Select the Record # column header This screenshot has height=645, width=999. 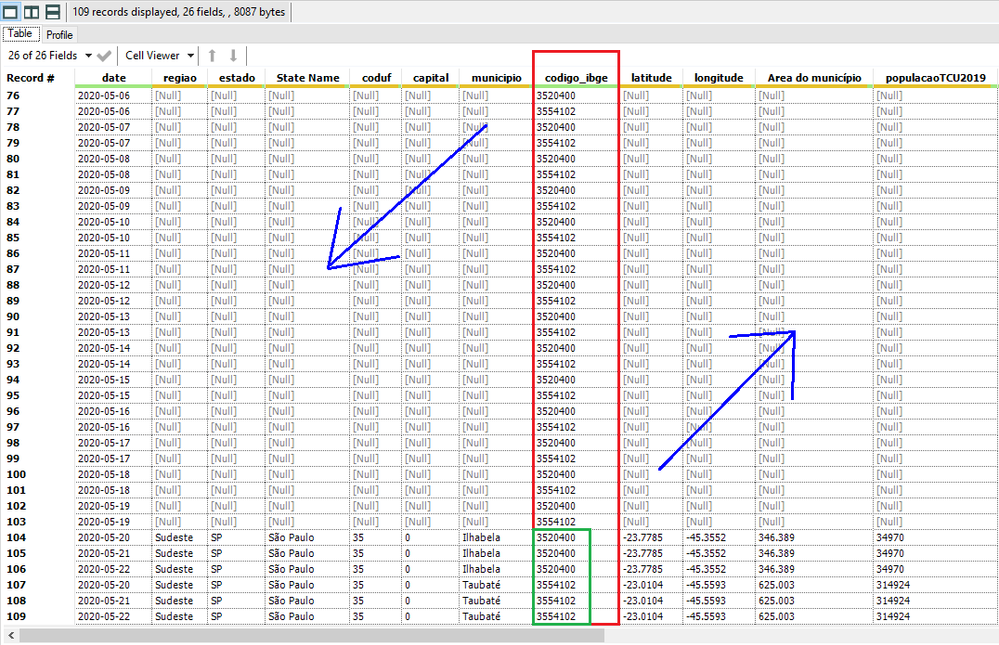pos(31,78)
